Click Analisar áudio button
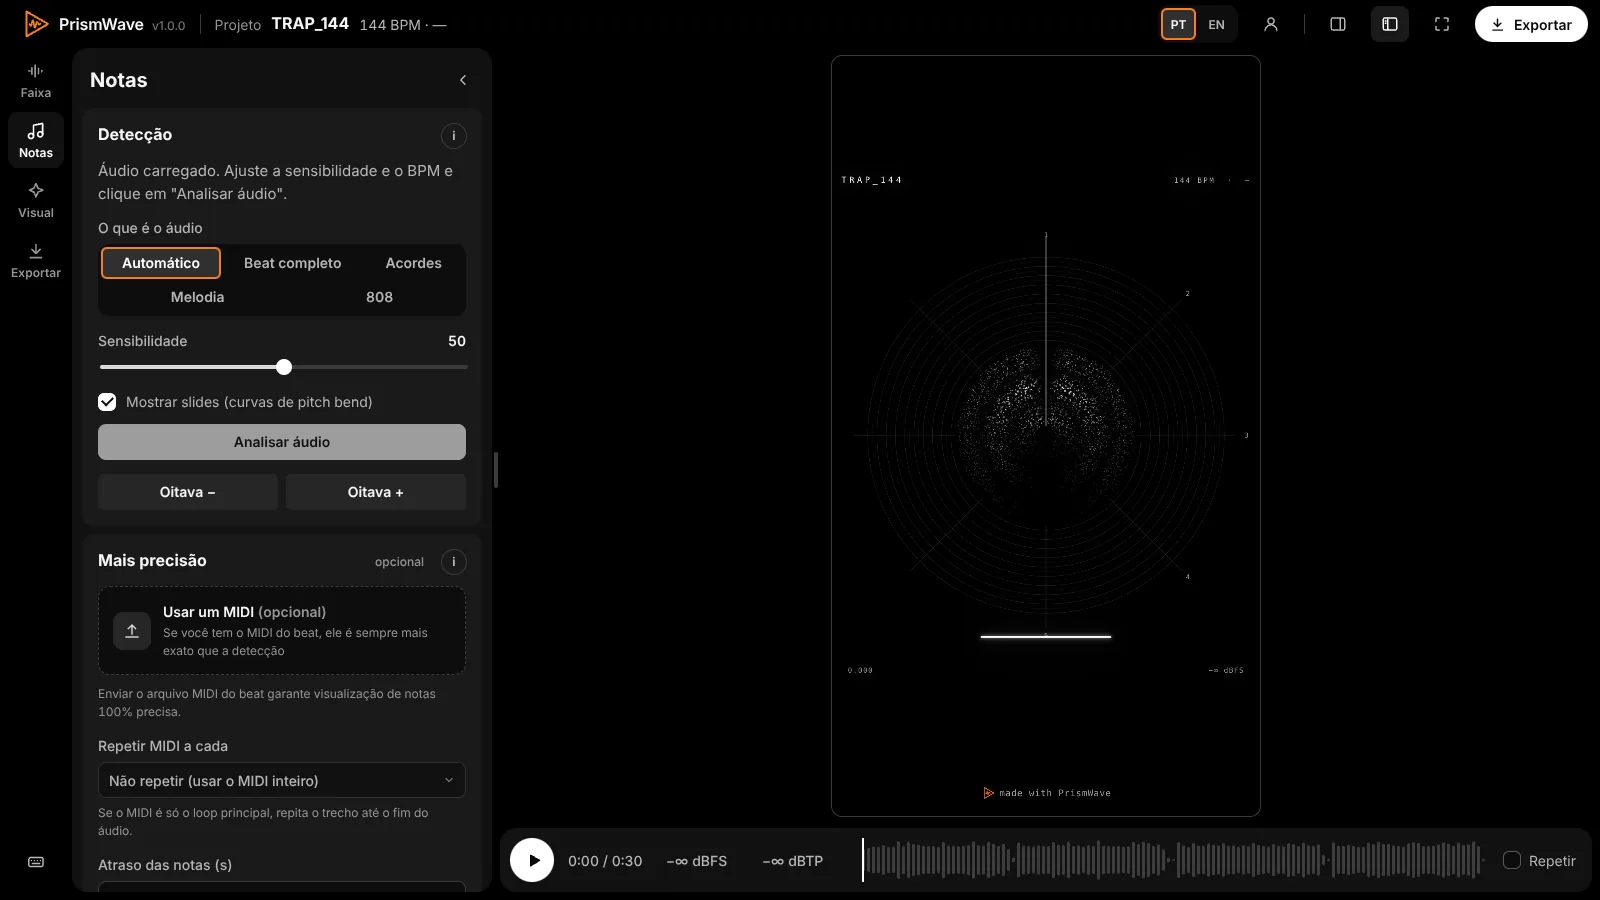1600x900 pixels. click(282, 442)
